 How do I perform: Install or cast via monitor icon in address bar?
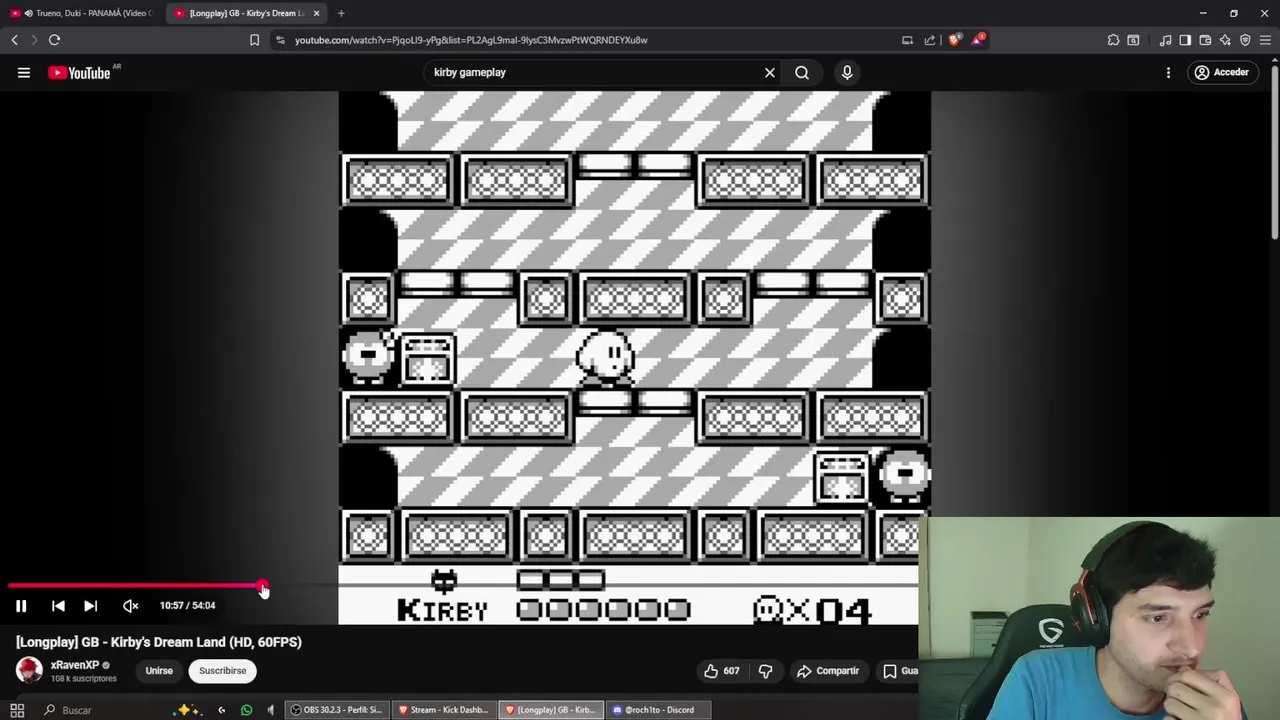pyautogui.click(x=907, y=40)
